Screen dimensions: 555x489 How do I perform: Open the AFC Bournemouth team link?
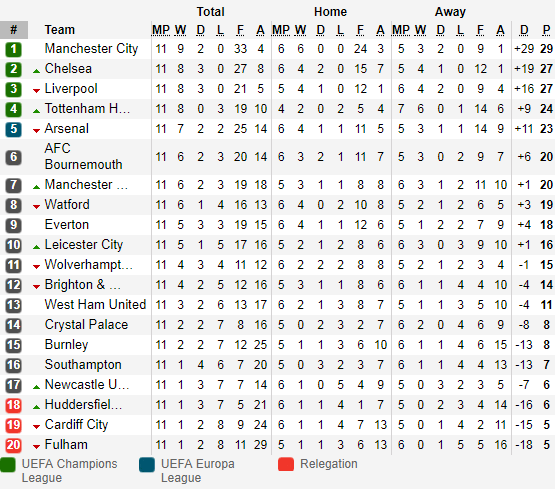point(84,156)
